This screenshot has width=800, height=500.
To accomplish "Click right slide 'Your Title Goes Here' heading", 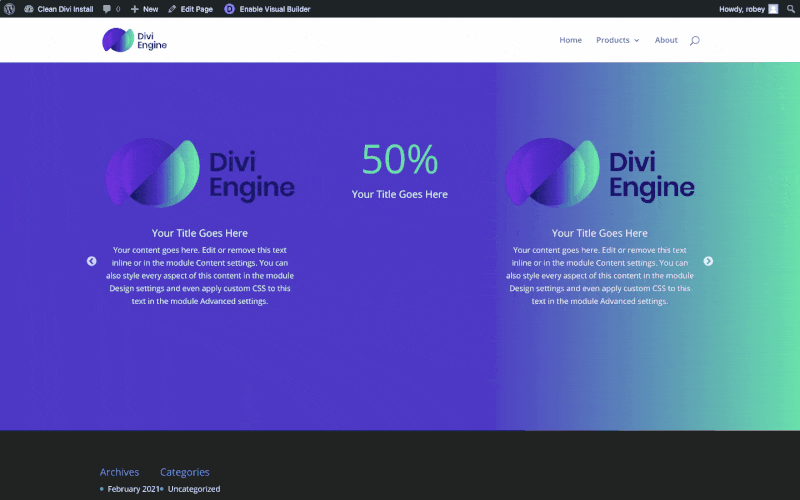I will tap(599, 233).
